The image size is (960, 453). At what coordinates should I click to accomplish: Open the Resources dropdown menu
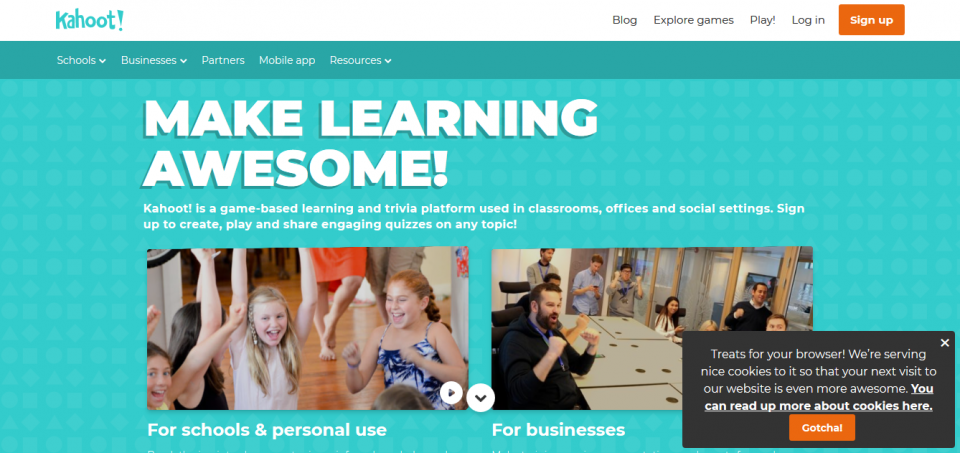pos(361,60)
